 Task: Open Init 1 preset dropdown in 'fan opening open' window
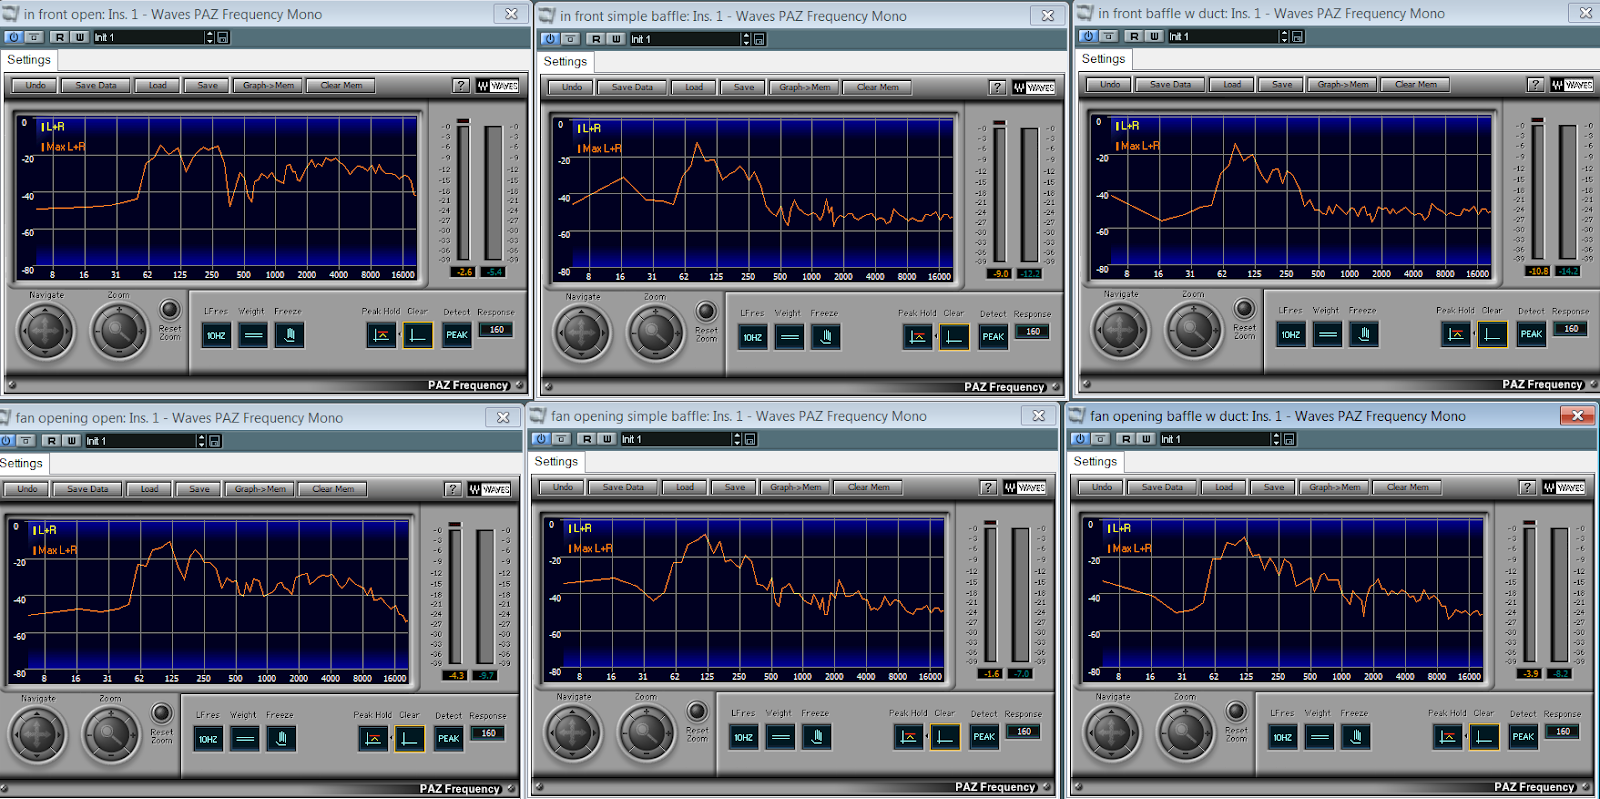145,441
